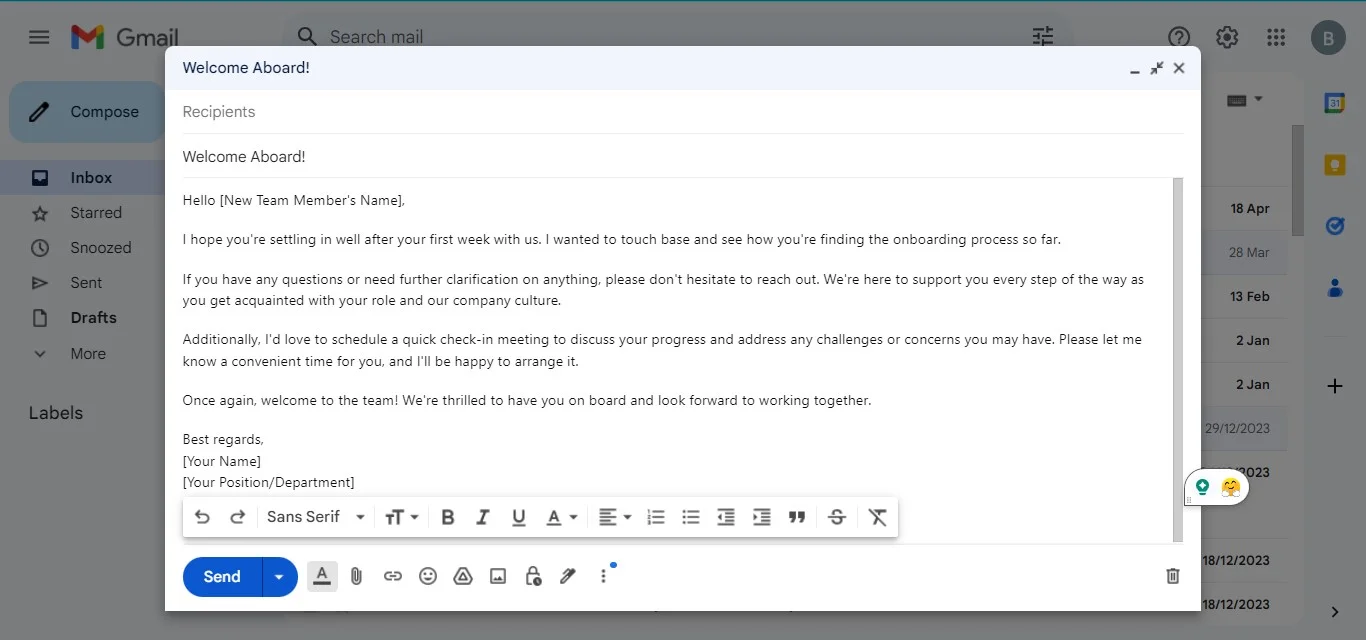Expand the More section in the sidebar
Viewport: 1366px width, 640px height.
(x=87, y=353)
